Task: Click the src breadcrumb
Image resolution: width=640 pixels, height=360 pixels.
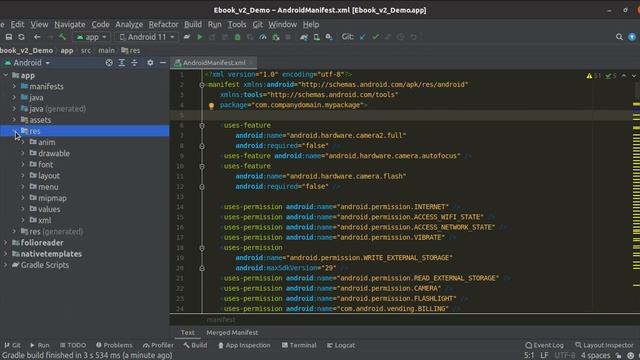Action: 86,51
